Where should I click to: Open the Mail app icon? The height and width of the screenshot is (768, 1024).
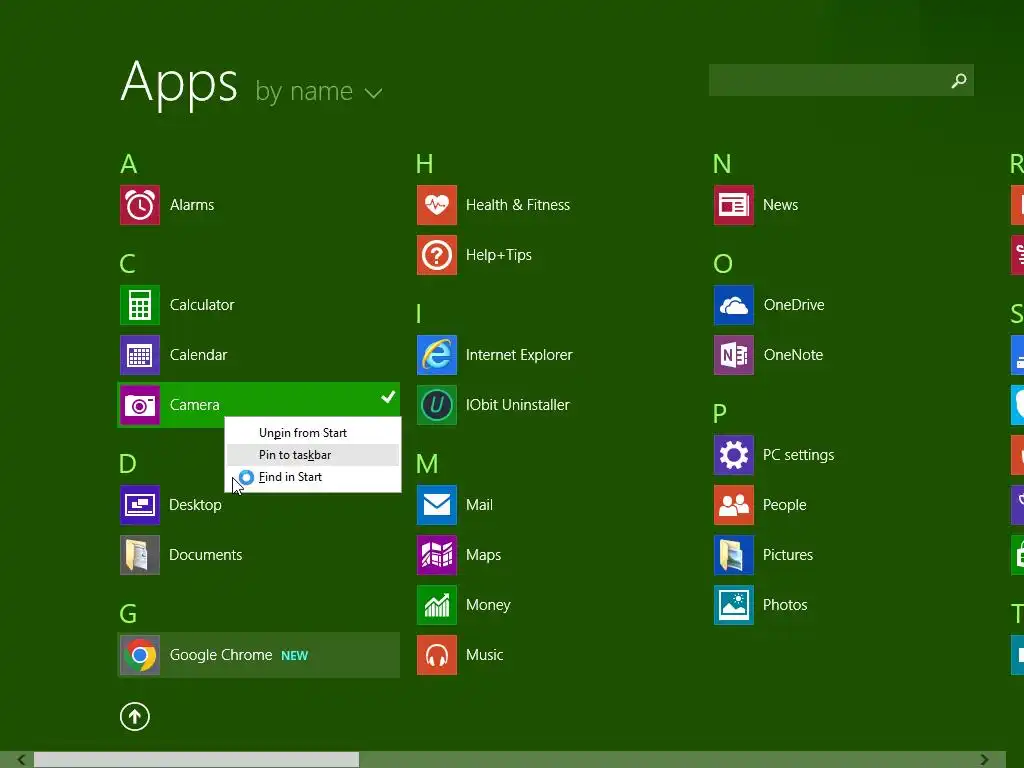(437, 505)
